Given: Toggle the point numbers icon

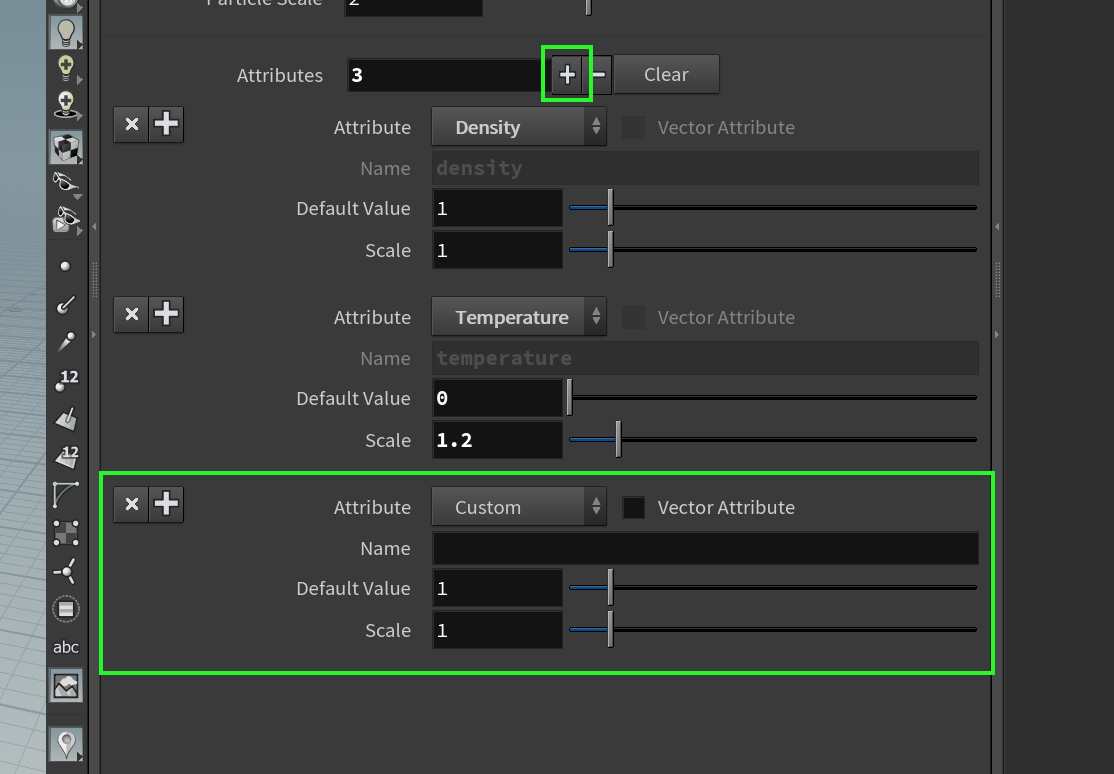Looking at the screenshot, I should click(66, 380).
